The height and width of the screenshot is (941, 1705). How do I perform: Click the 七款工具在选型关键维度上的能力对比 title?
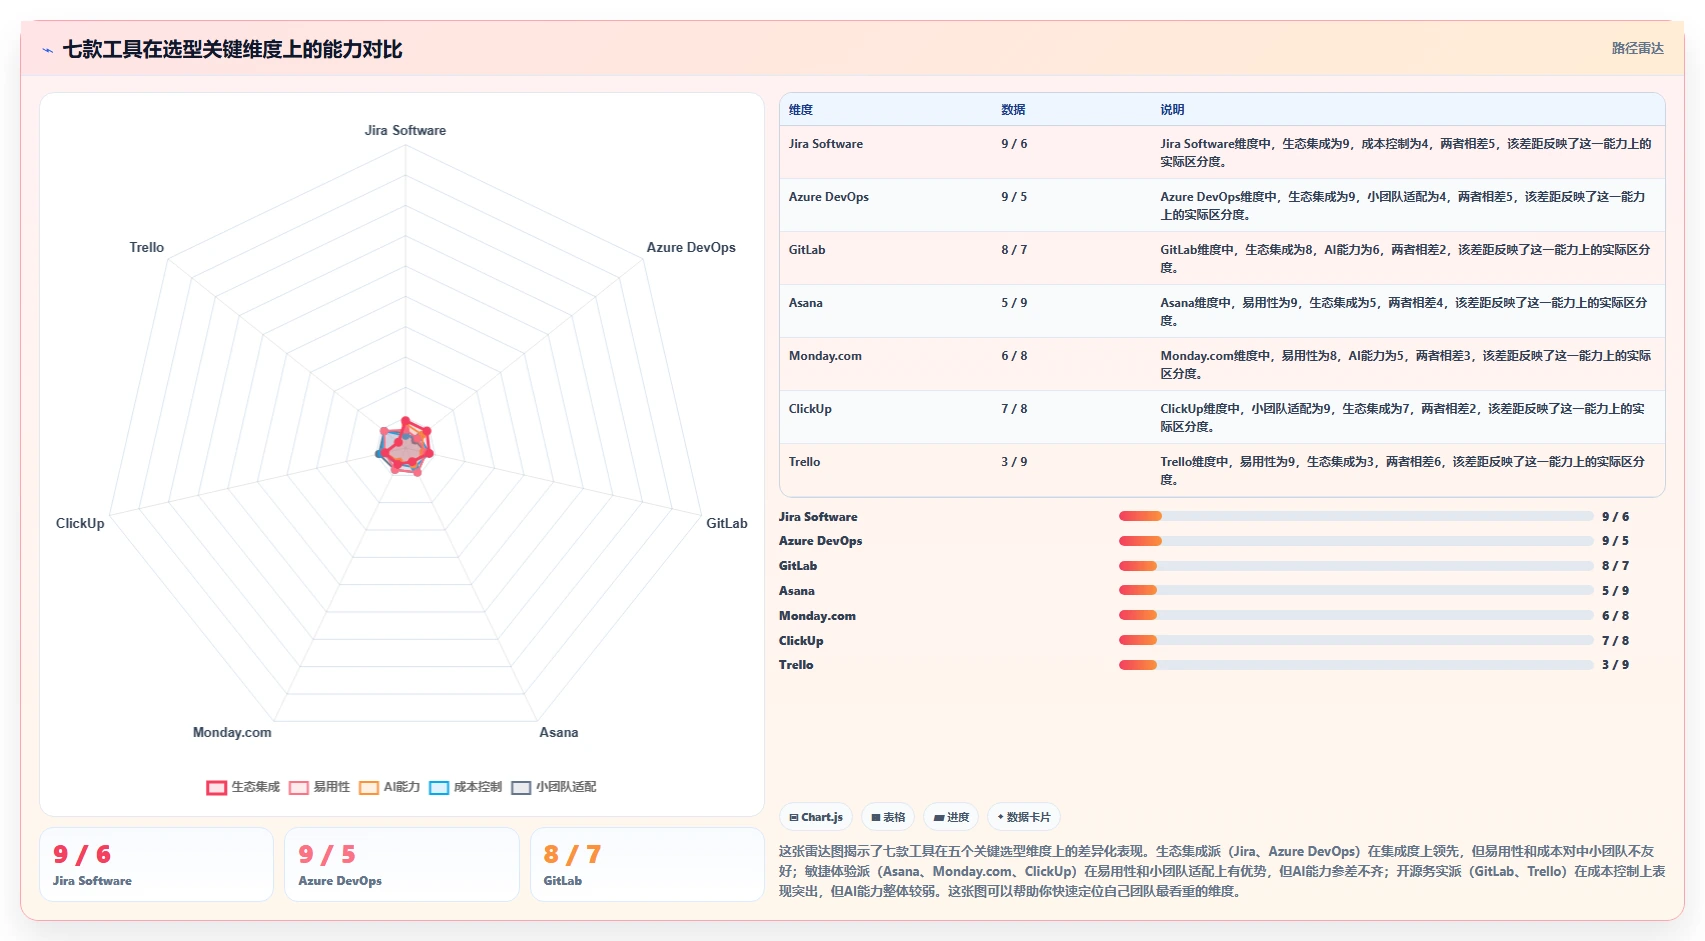pyautogui.click(x=232, y=49)
